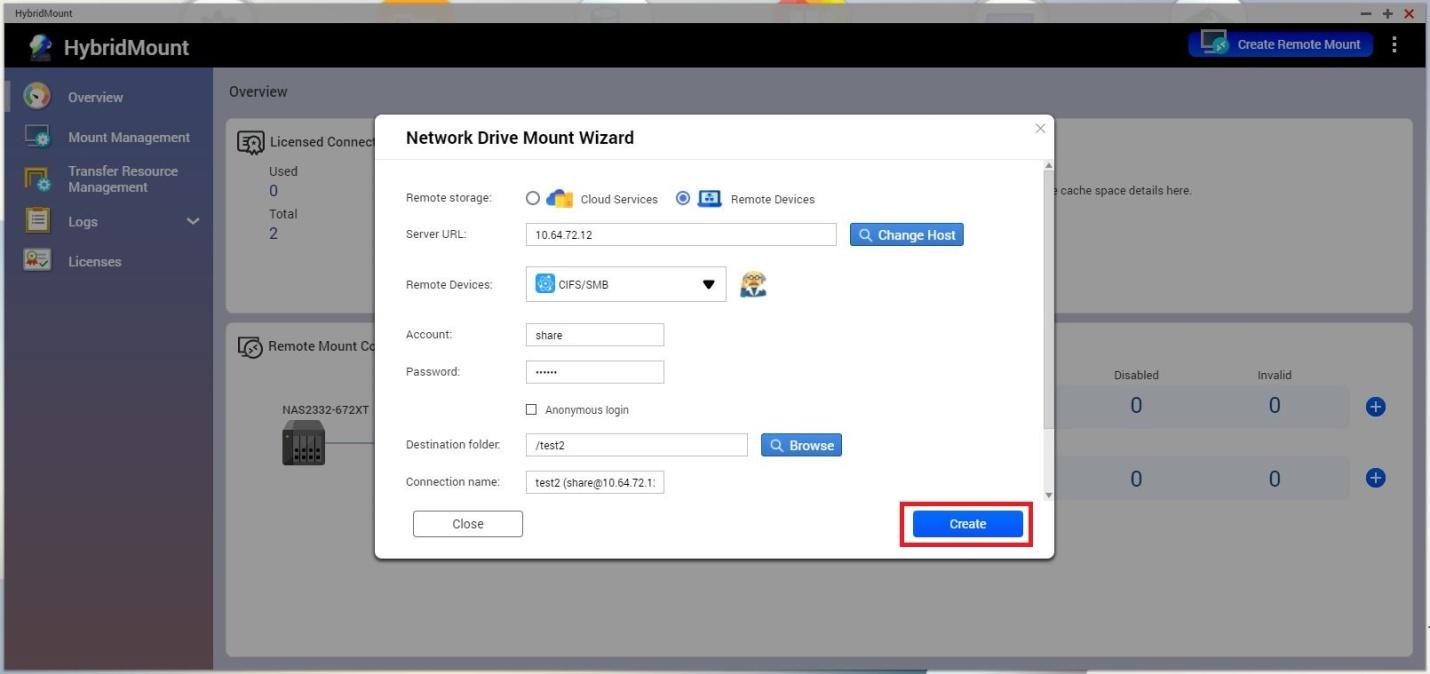
Task: Open Logs in the sidebar
Action: click(83, 222)
